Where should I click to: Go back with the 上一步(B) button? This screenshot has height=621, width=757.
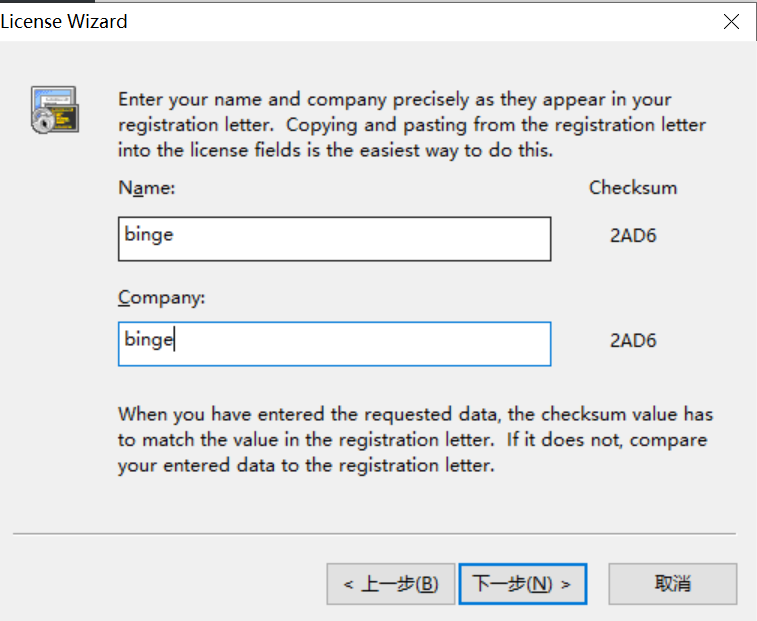click(x=390, y=584)
